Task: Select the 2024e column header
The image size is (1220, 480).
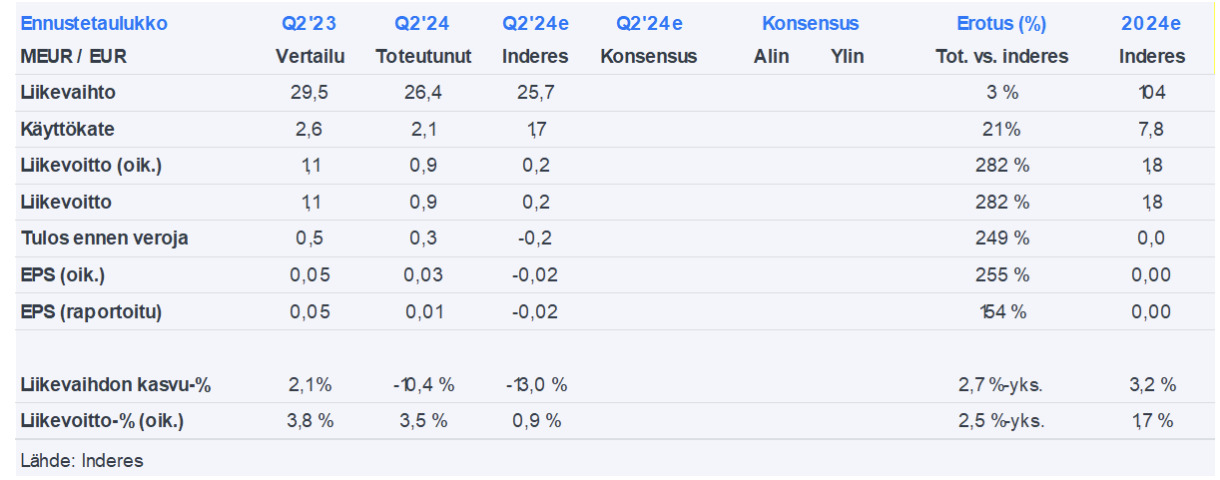Action: point(1151,23)
